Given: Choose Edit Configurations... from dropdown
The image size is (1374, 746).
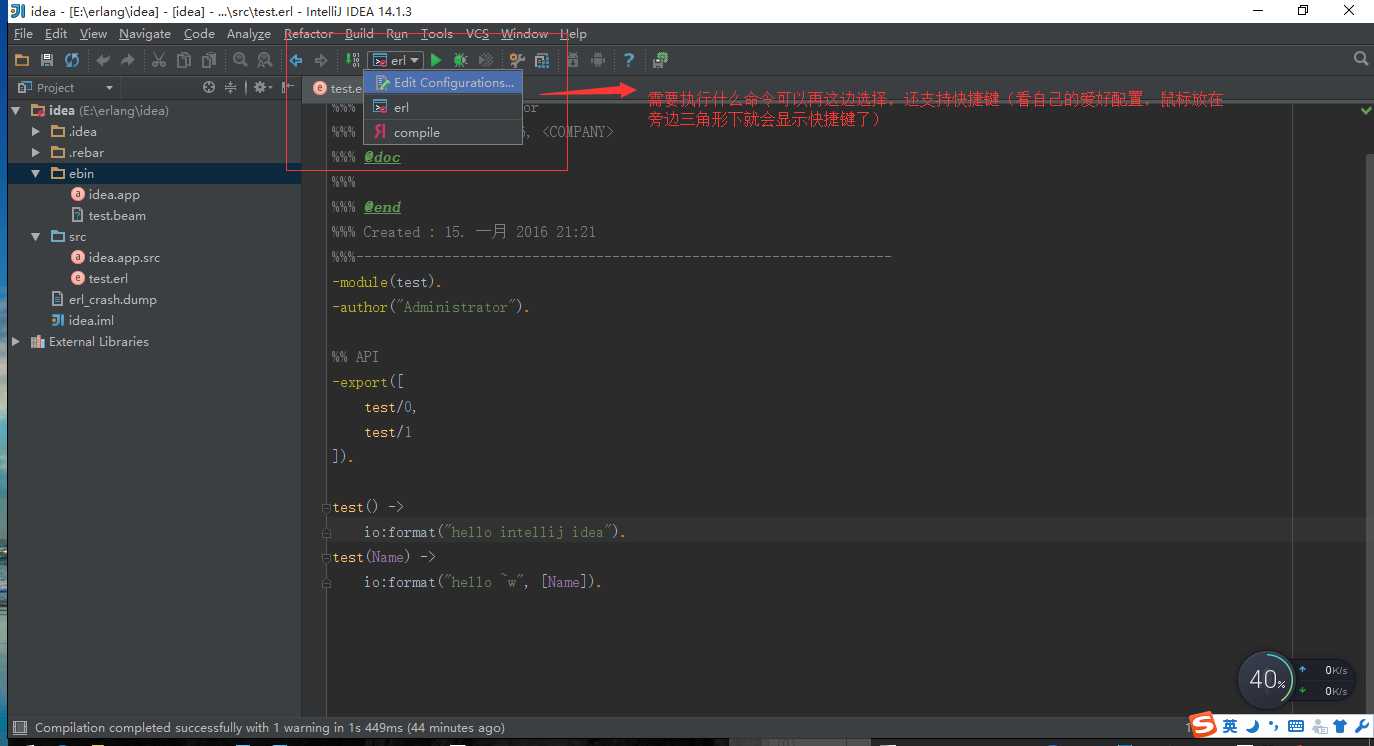Looking at the screenshot, I should pos(443,83).
